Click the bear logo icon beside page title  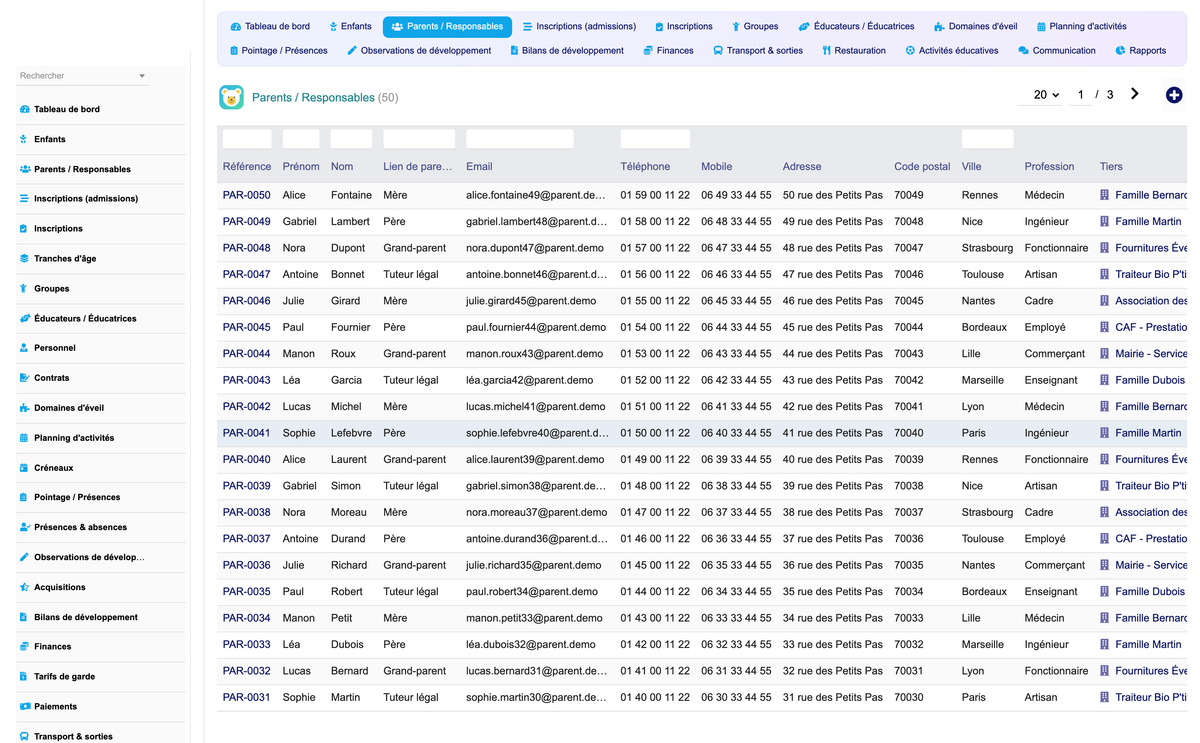click(231, 97)
